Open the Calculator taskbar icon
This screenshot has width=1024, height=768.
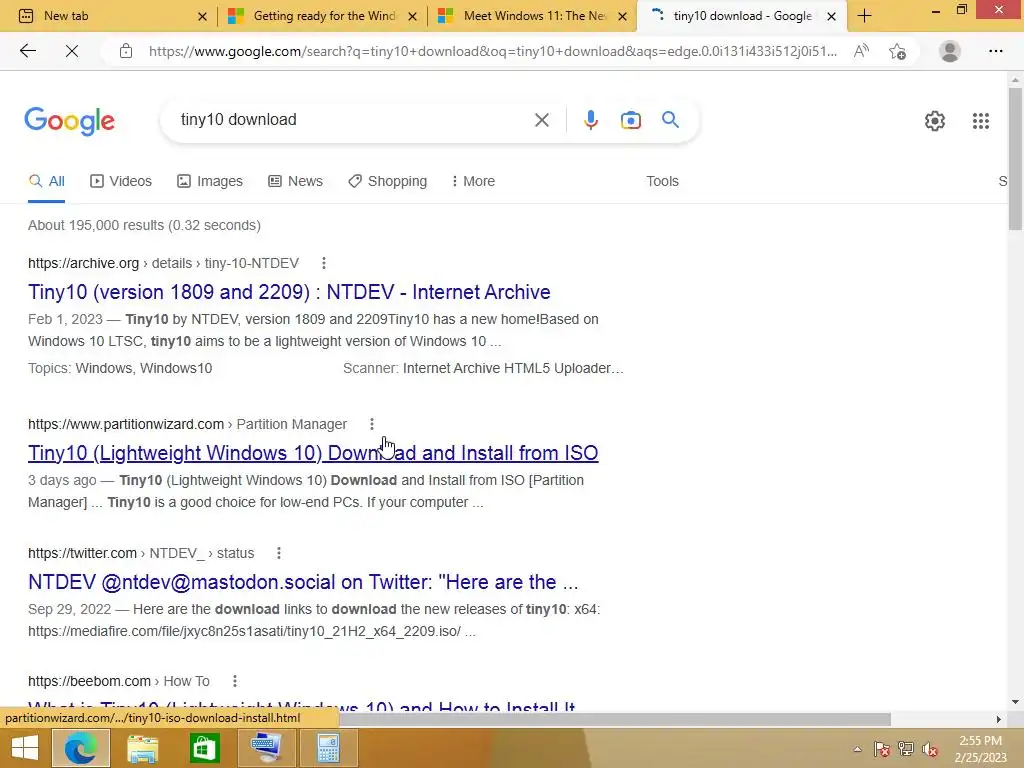[x=328, y=748]
